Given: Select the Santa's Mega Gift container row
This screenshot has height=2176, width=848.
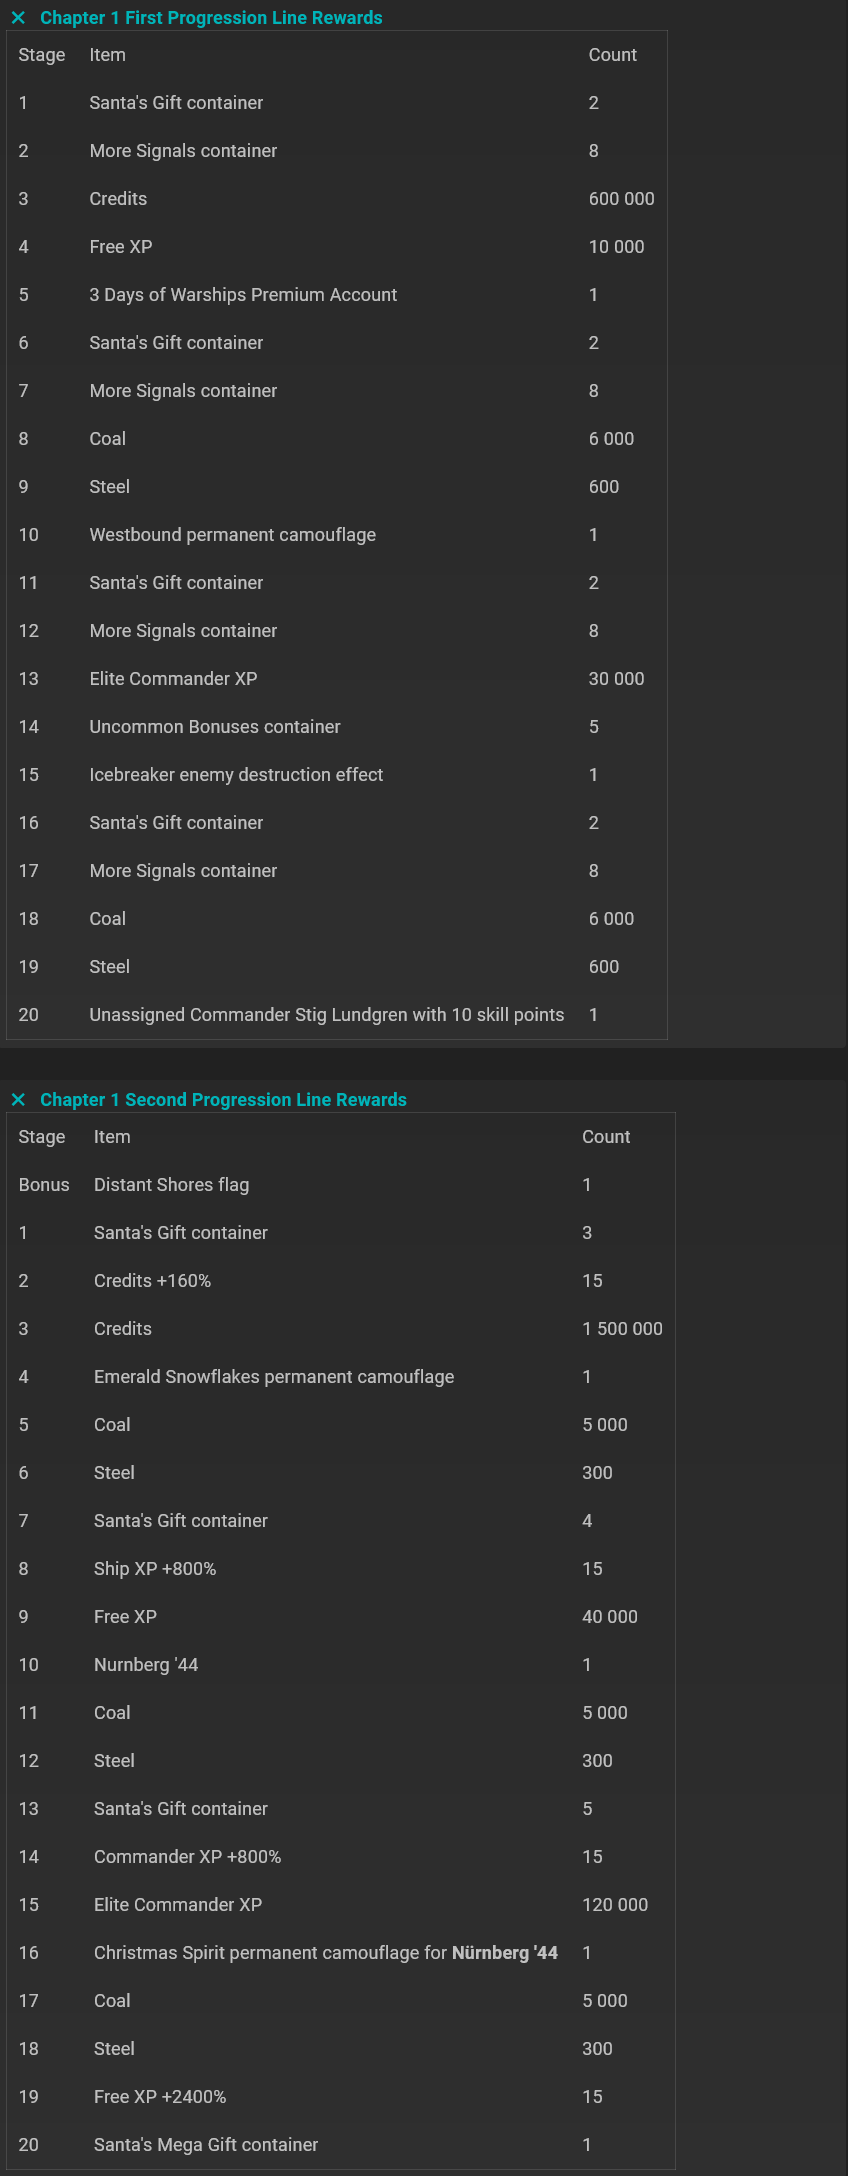Looking at the screenshot, I should click(206, 2144).
